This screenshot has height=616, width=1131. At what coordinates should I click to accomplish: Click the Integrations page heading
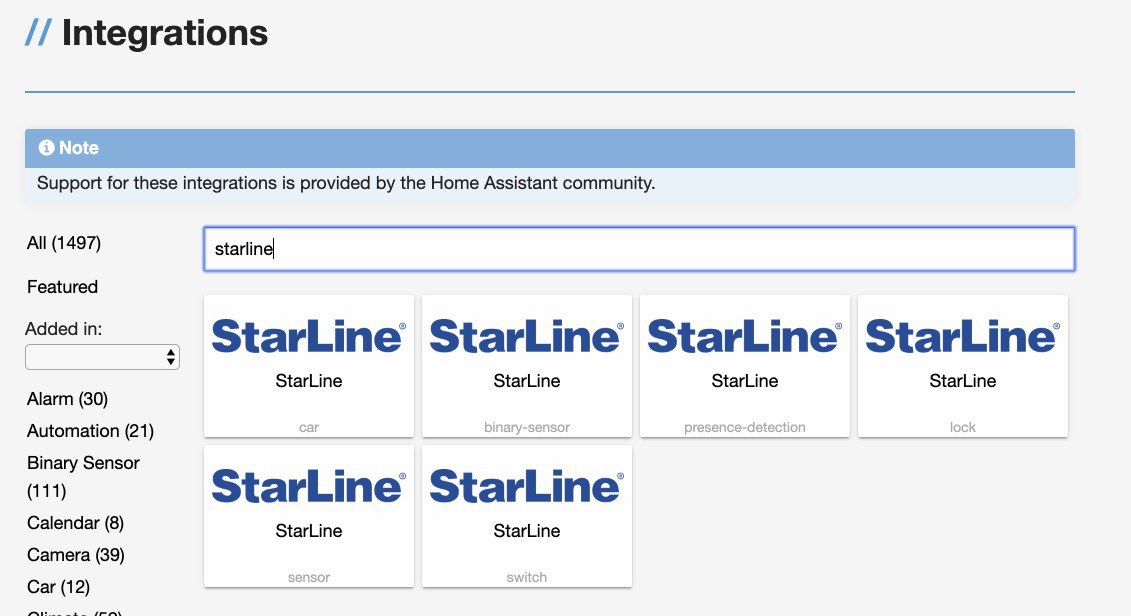164,33
